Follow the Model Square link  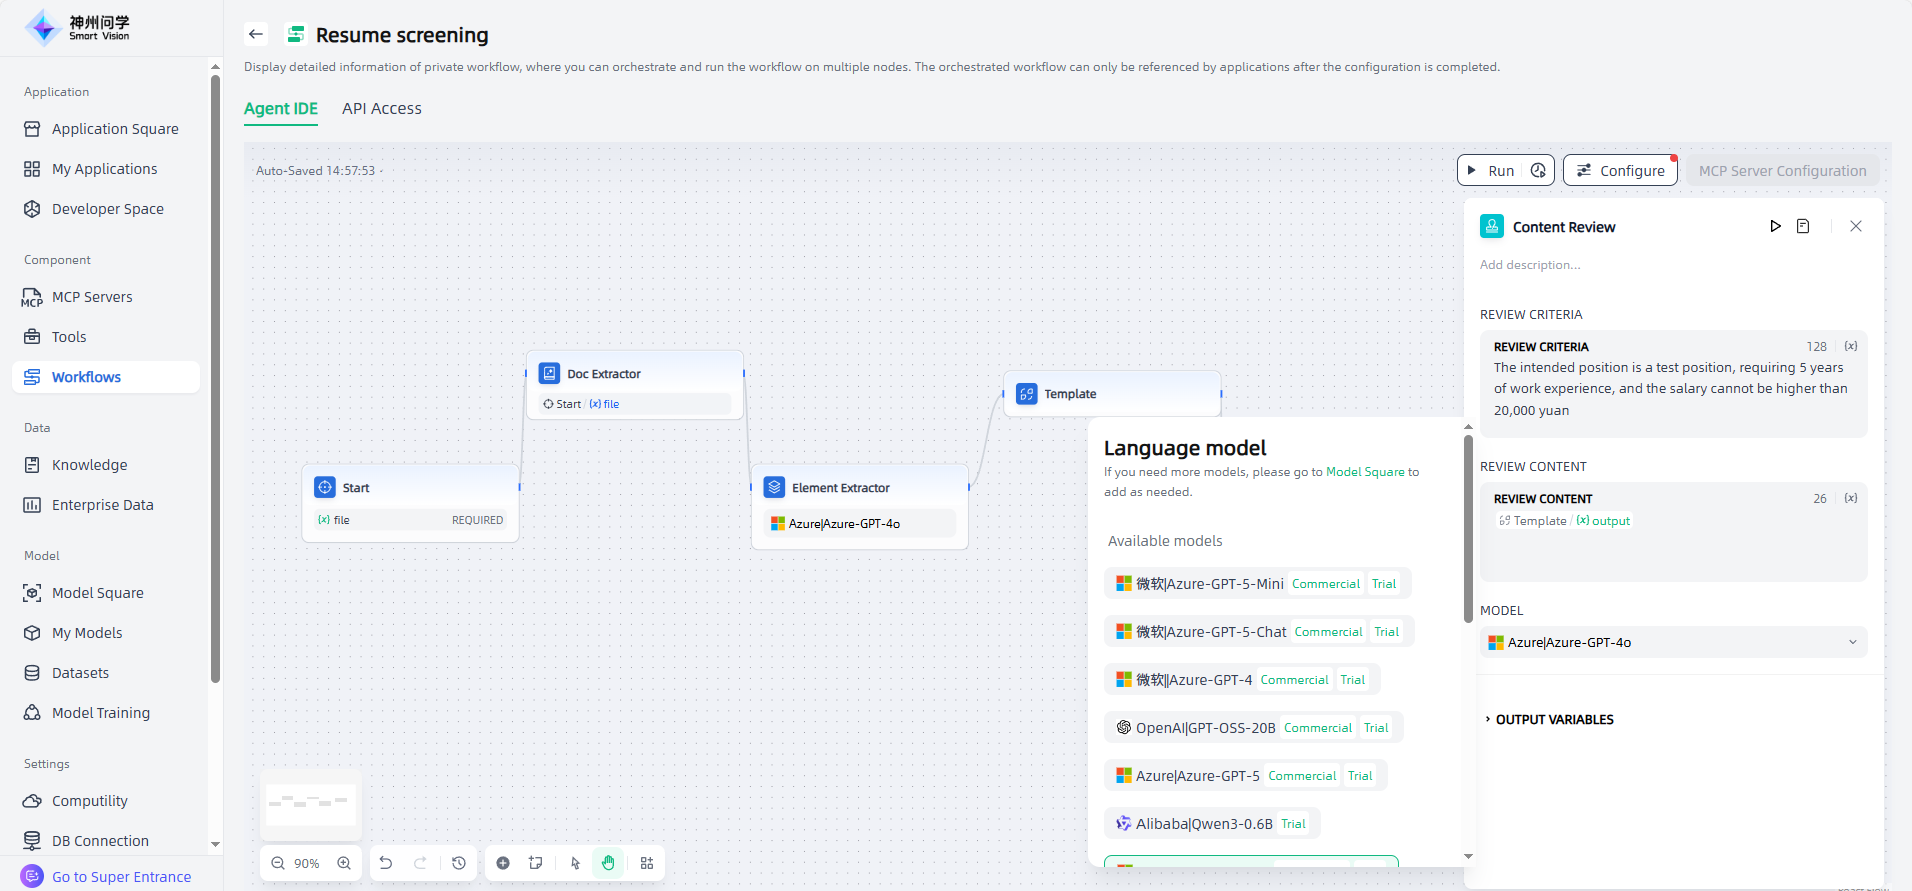1364,472
